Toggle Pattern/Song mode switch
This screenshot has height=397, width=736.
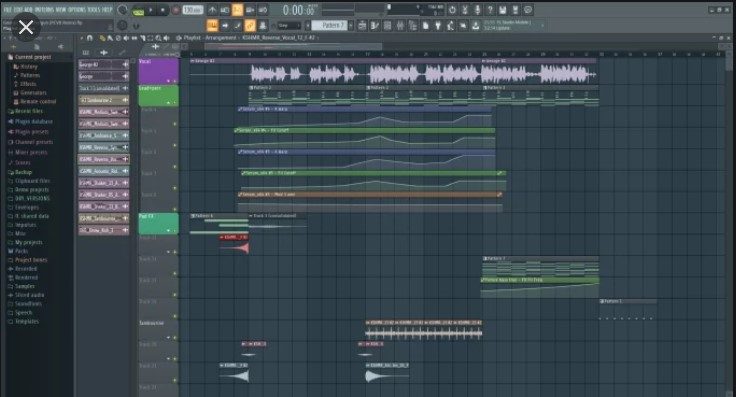pyautogui.click(x=138, y=10)
